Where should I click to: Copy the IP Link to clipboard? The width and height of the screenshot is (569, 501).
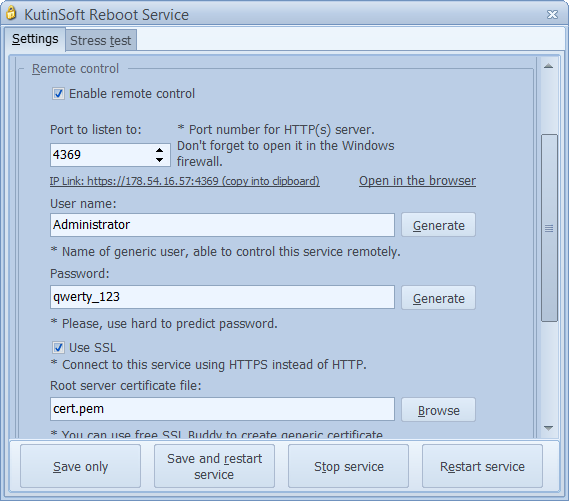(x=185, y=181)
